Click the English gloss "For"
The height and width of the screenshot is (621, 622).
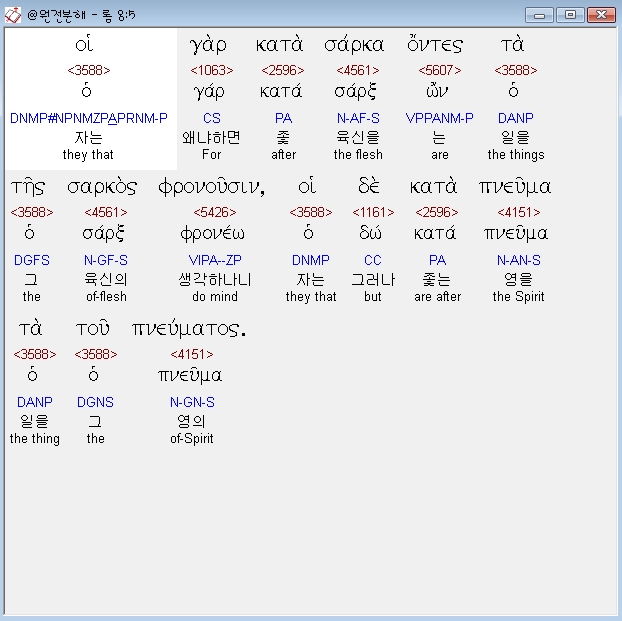coord(211,155)
